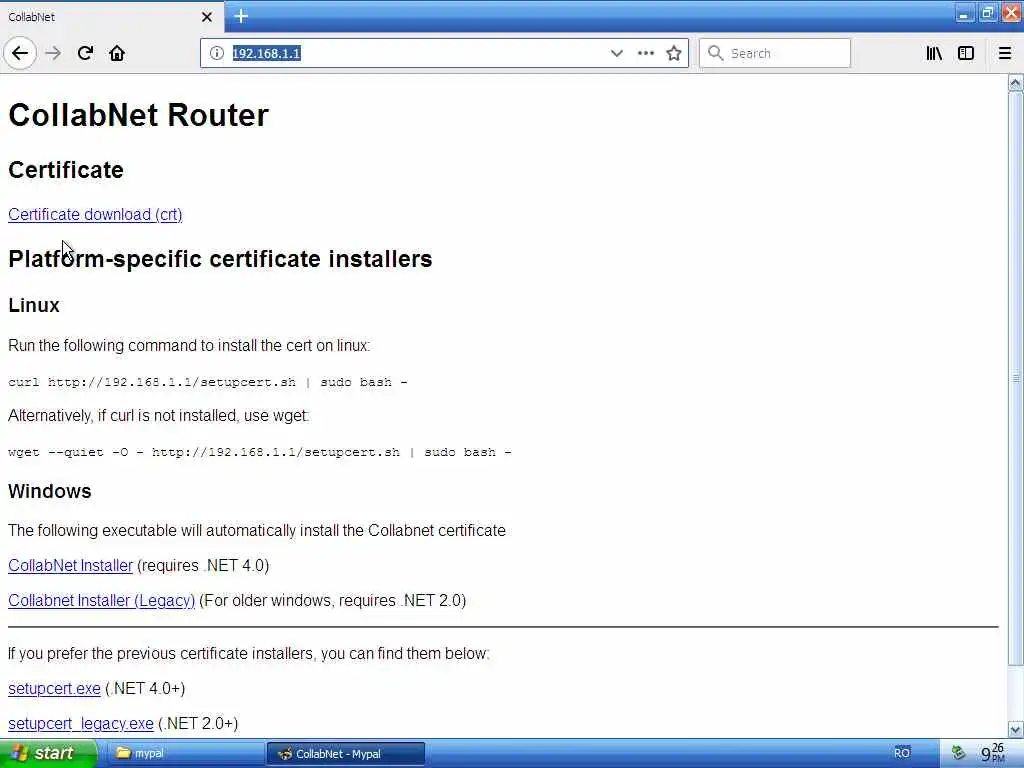
Task: Select the CollabNet browser tab
Action: click(x=111, y=17)
